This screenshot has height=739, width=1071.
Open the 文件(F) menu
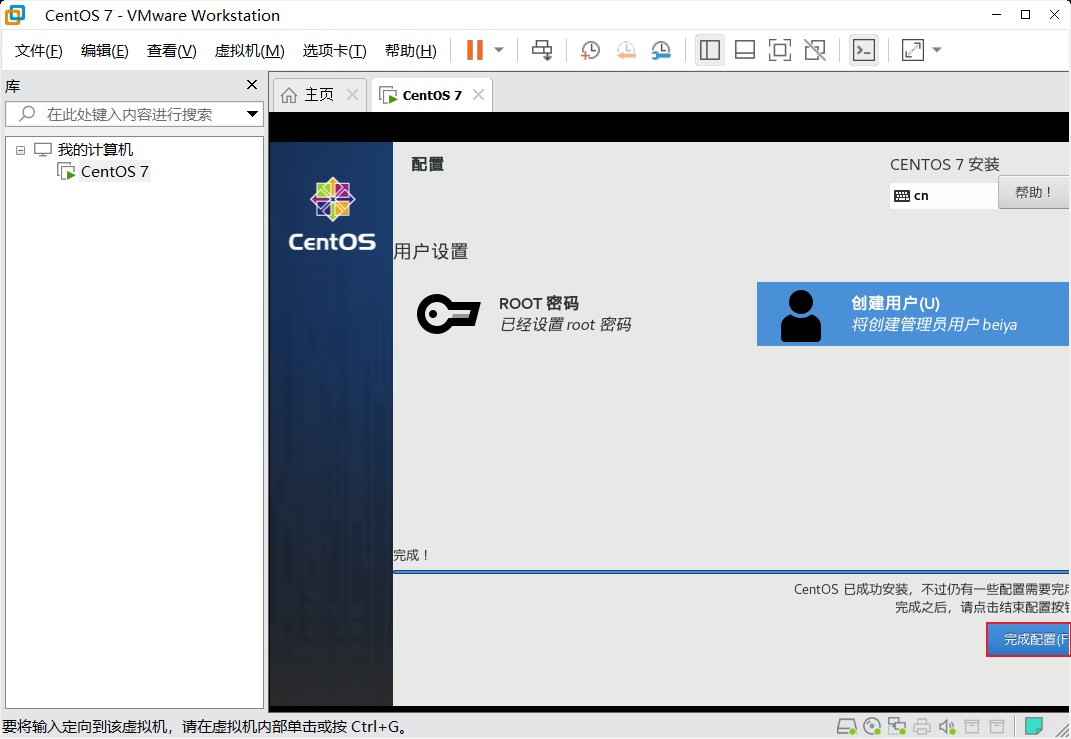click(x=38, y=51)
